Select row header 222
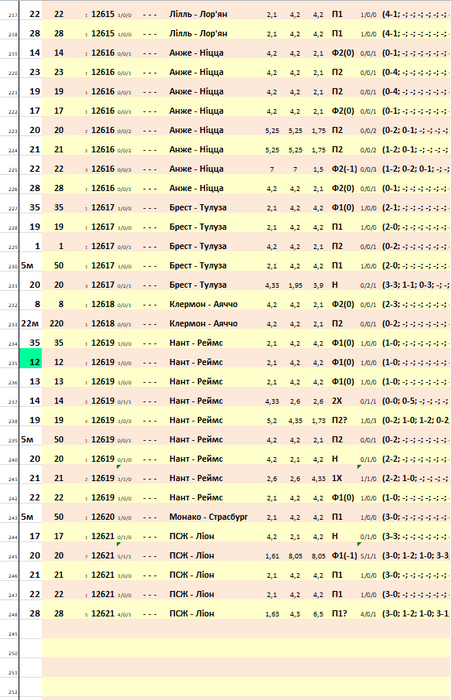 13,112
